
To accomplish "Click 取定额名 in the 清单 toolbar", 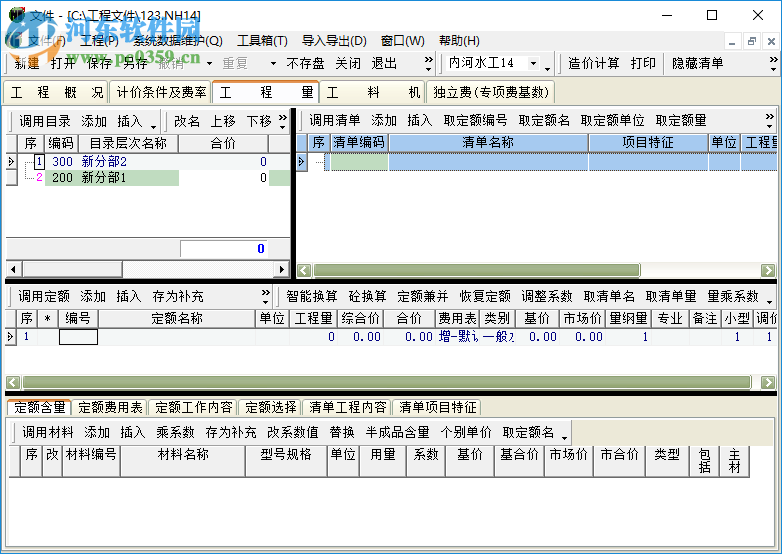I will click(x=544, y=120).
